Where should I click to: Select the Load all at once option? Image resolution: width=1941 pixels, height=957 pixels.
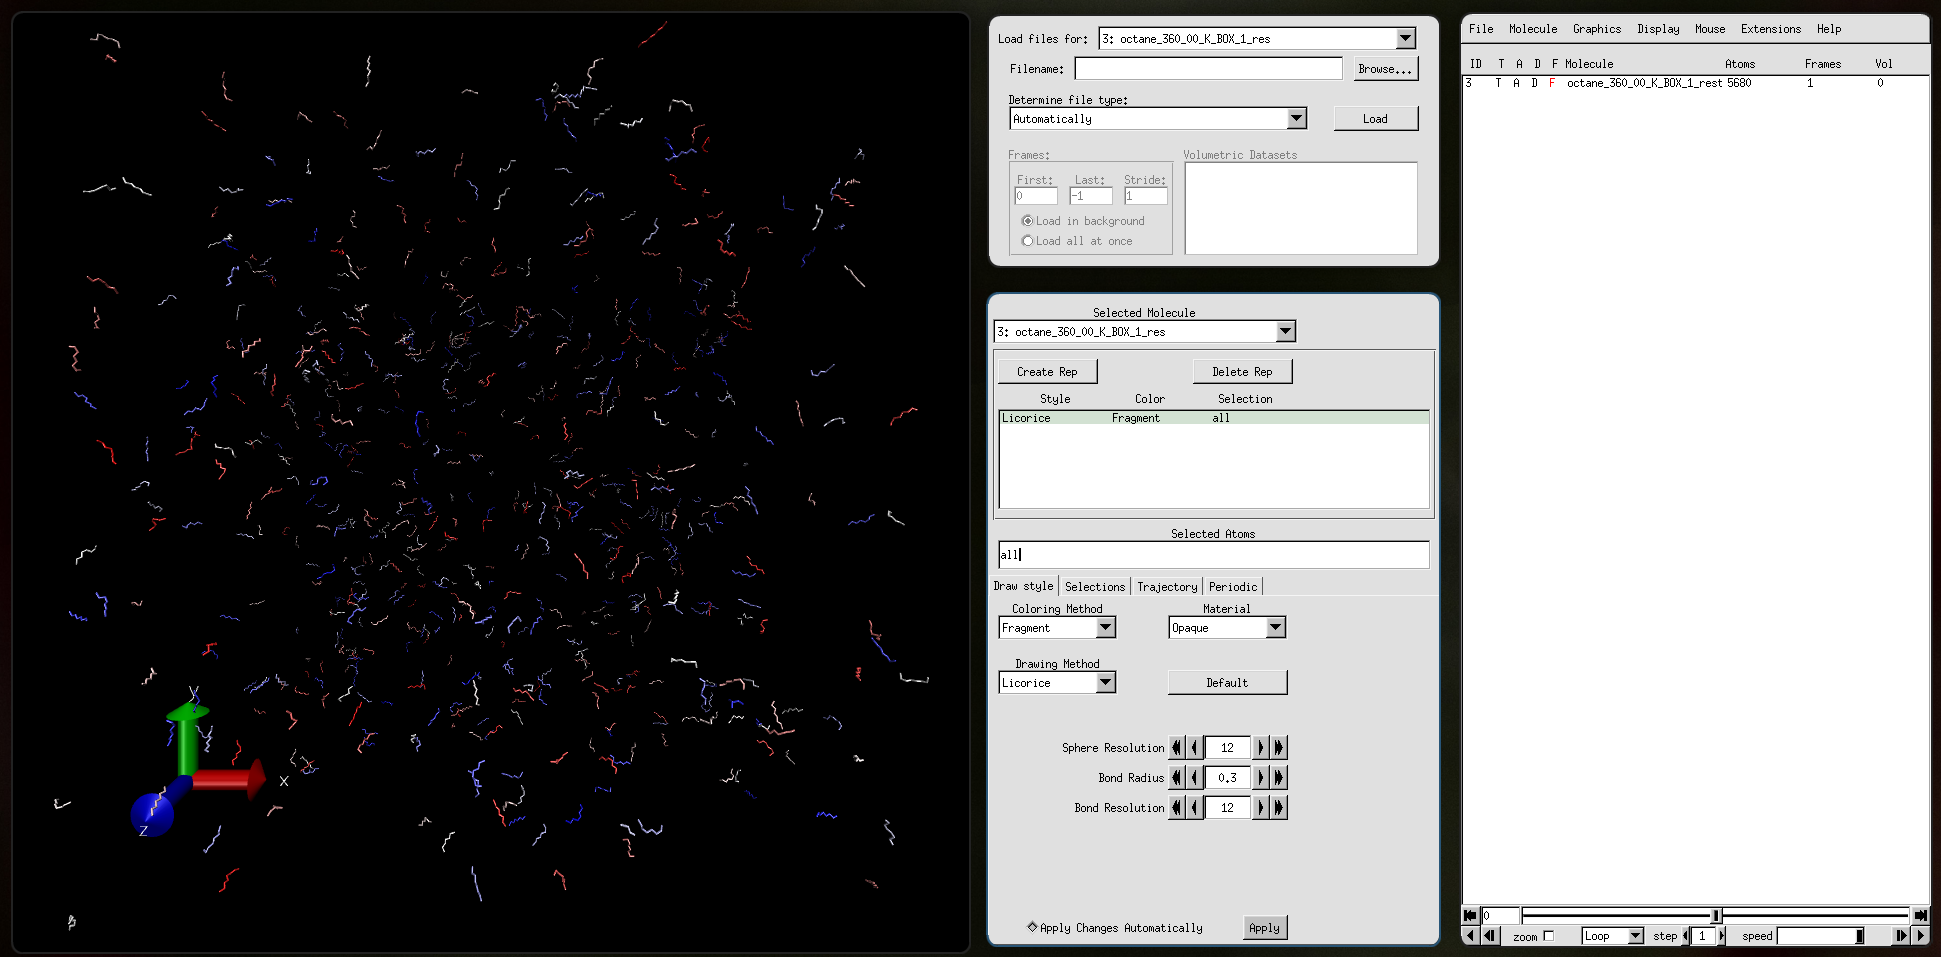tap(1027, 241)
